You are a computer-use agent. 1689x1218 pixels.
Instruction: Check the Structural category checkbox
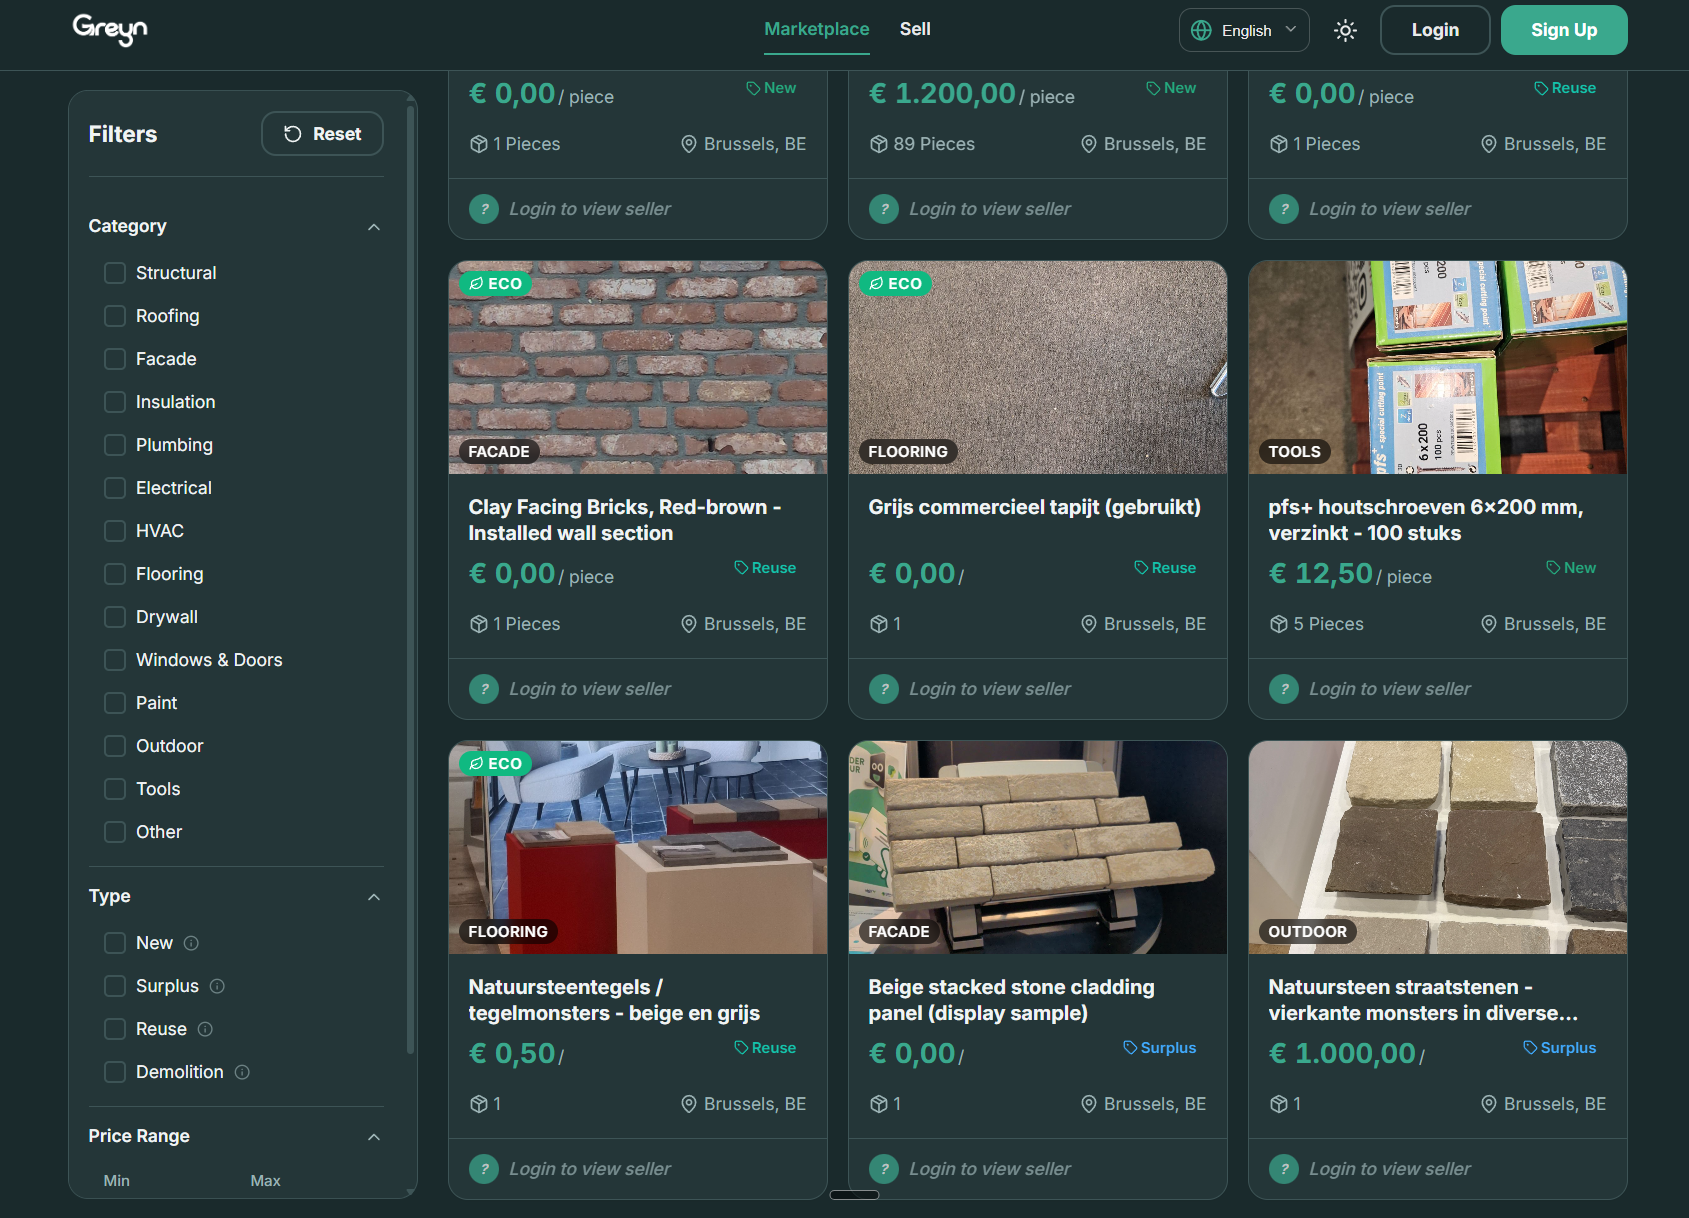[115, 273]
